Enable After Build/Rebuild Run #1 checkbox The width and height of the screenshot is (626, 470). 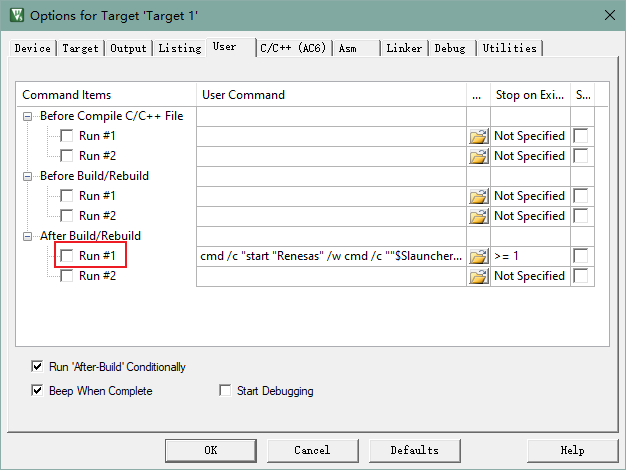[67, 256]
